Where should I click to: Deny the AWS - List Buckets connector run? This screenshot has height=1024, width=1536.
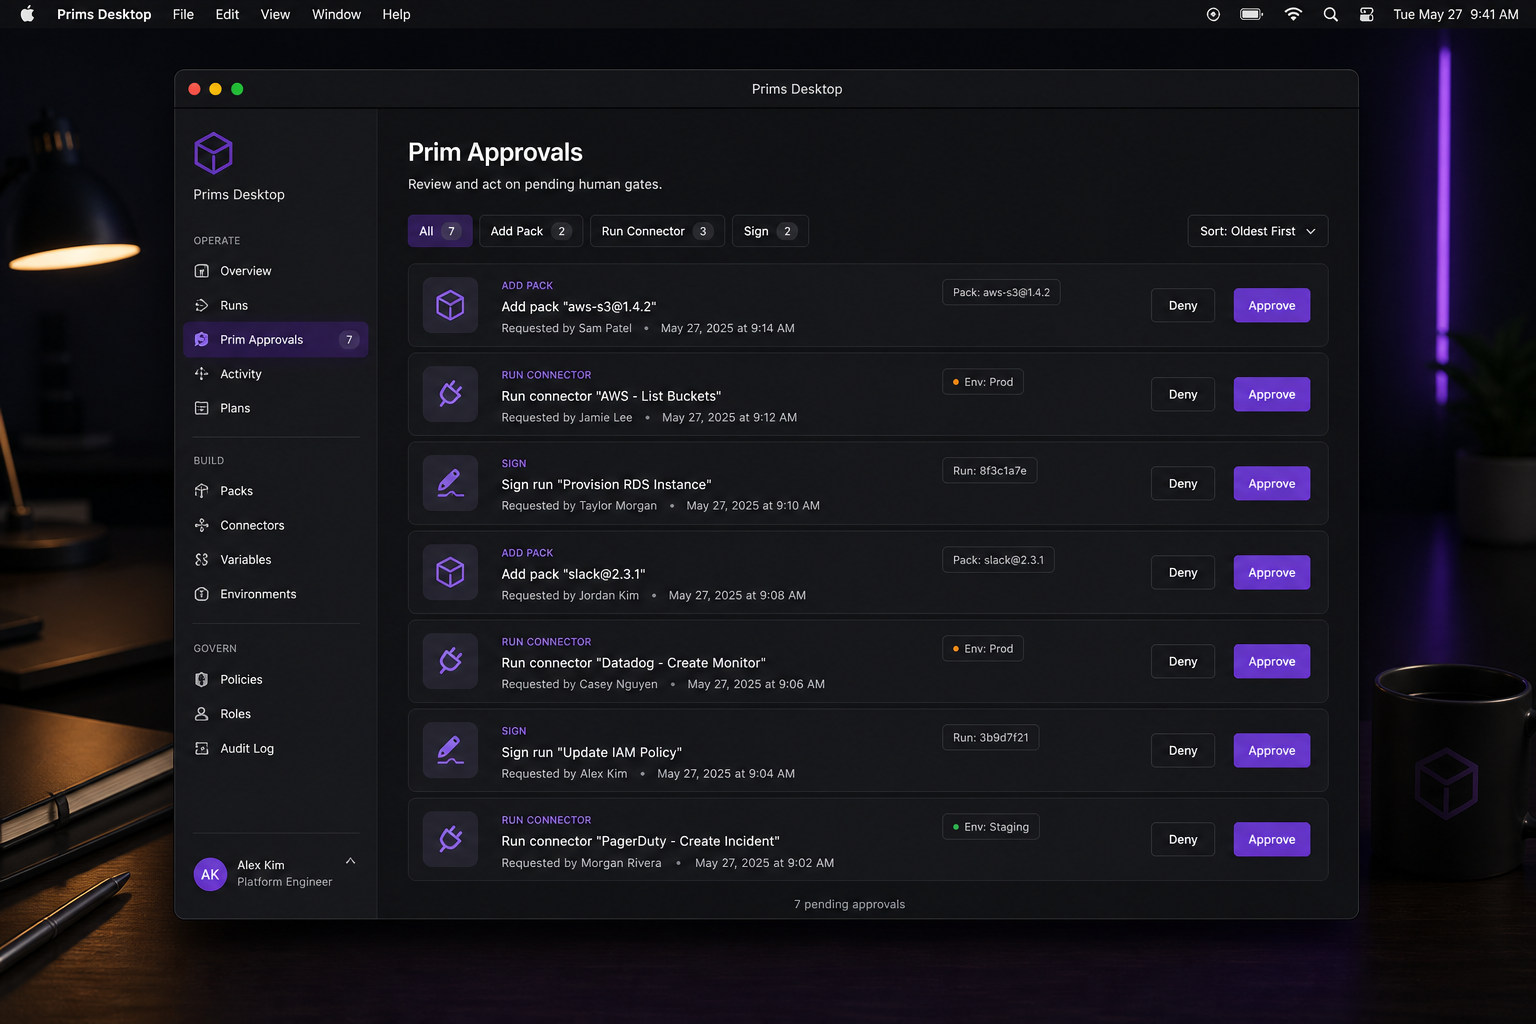pos(1183,394)
